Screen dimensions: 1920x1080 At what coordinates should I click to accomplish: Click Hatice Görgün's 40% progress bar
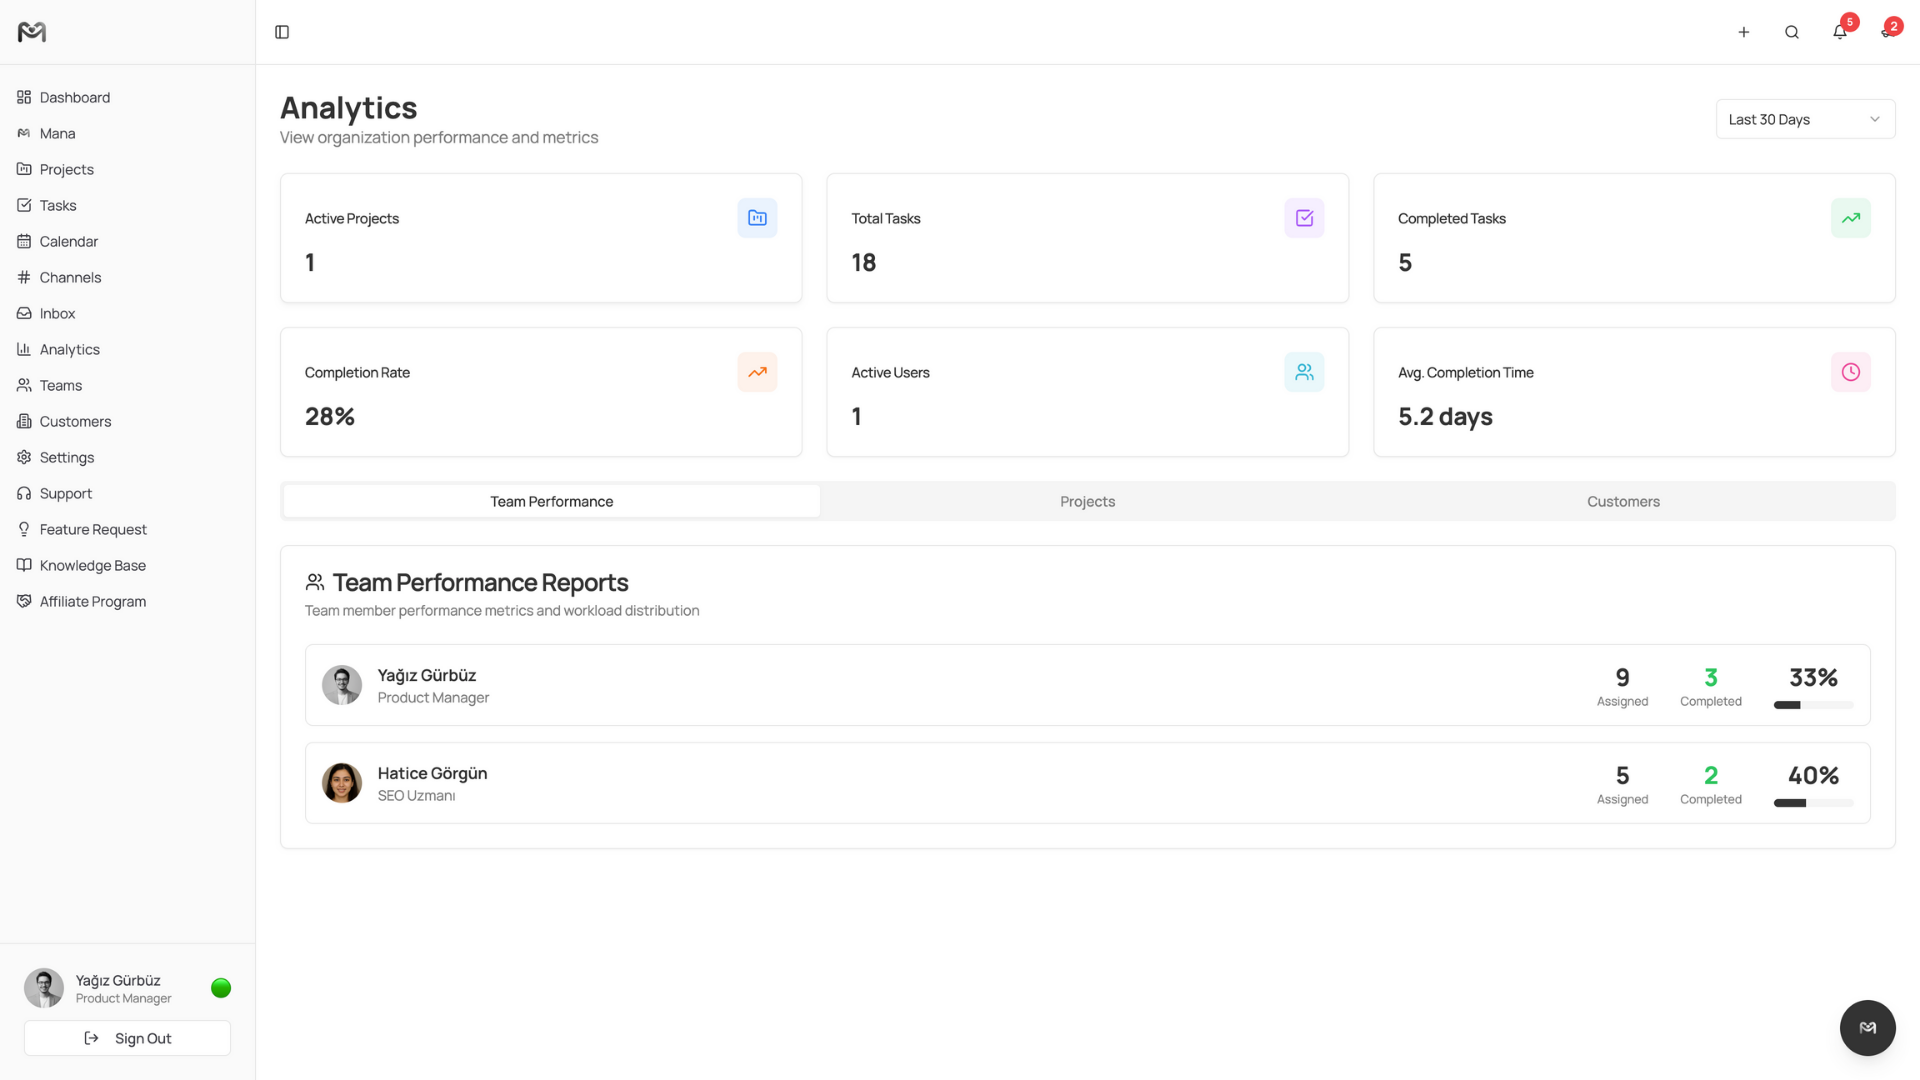click(1812, 802)
